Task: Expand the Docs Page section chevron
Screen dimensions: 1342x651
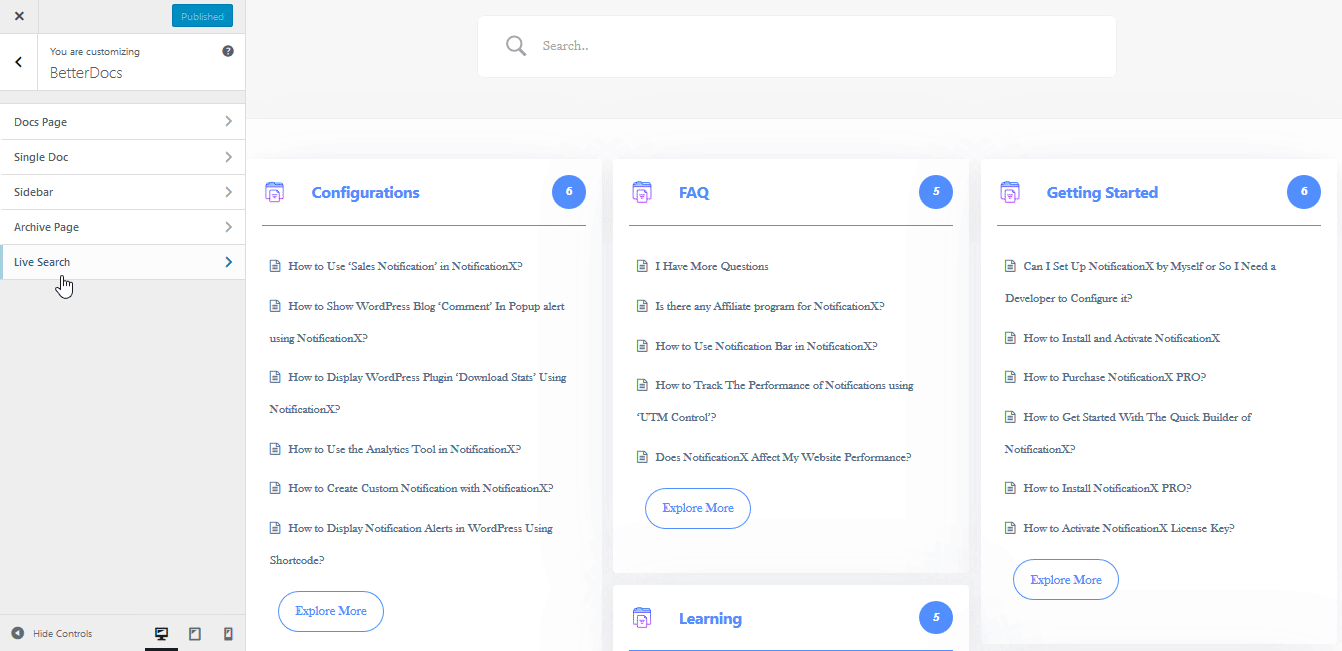Action: tap(228, 122)
